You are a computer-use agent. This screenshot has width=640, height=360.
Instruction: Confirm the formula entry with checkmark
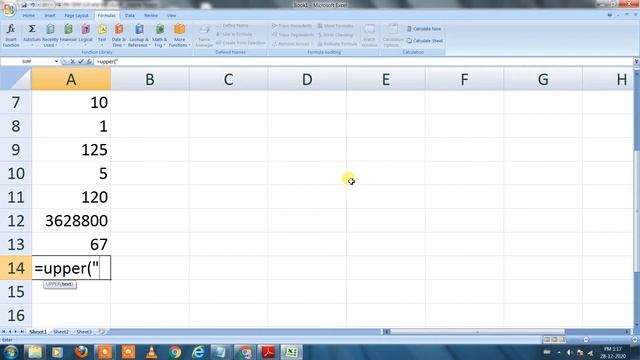click(x=80, y=62)
